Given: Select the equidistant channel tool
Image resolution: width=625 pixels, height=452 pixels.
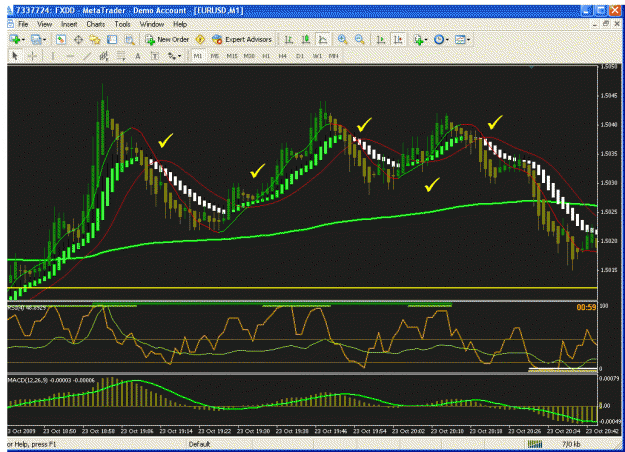Looking at the screenshot, I should click(104, 56).
